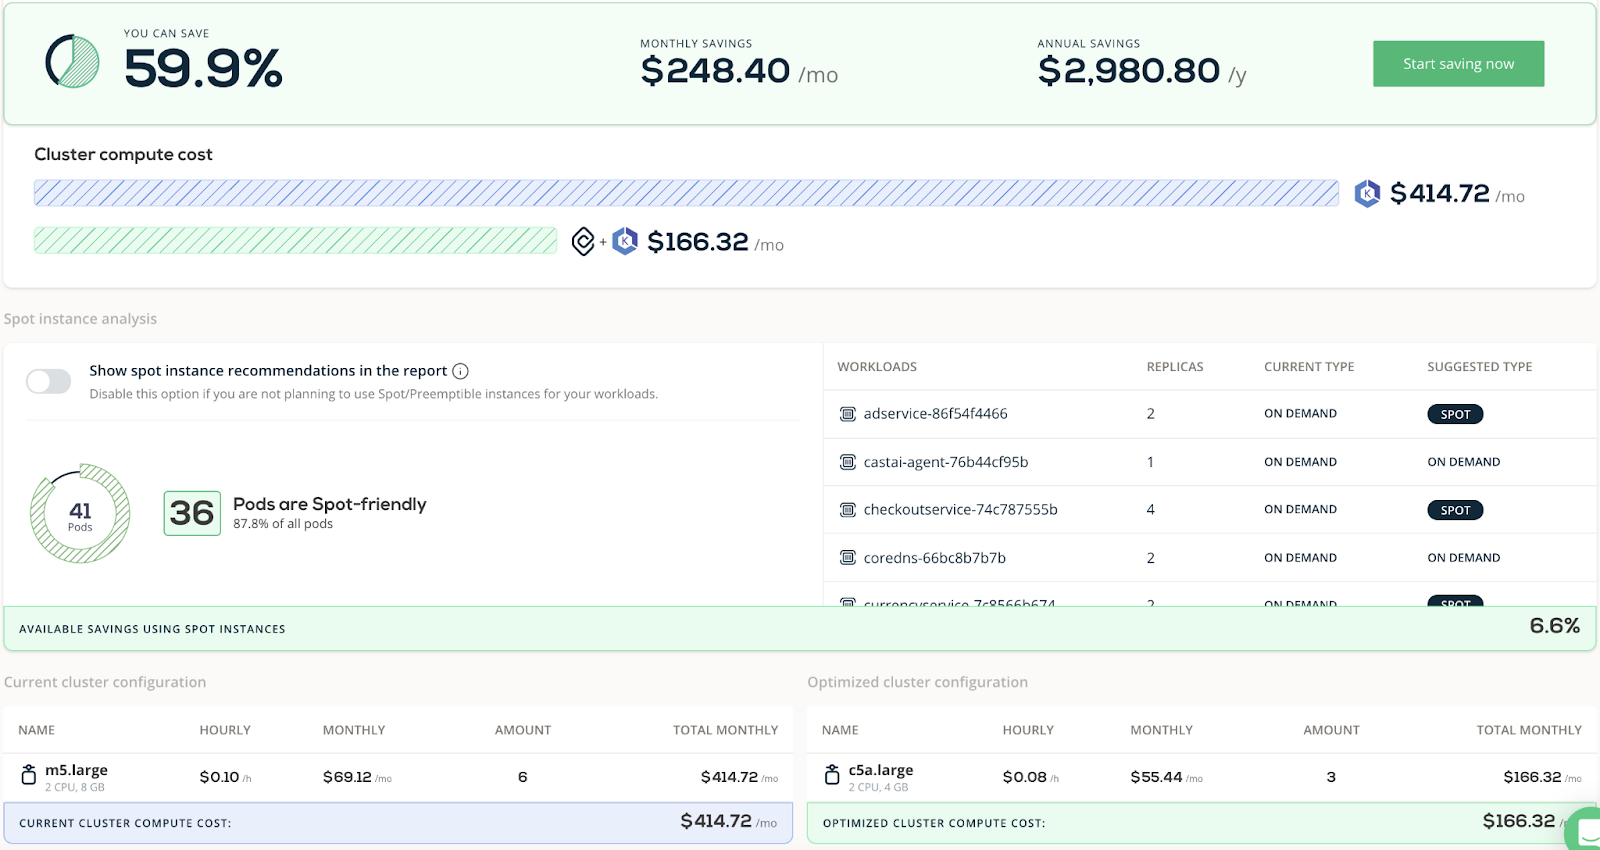Enable spot instance recommendations toggle
1600x850 pixels.
49,381
